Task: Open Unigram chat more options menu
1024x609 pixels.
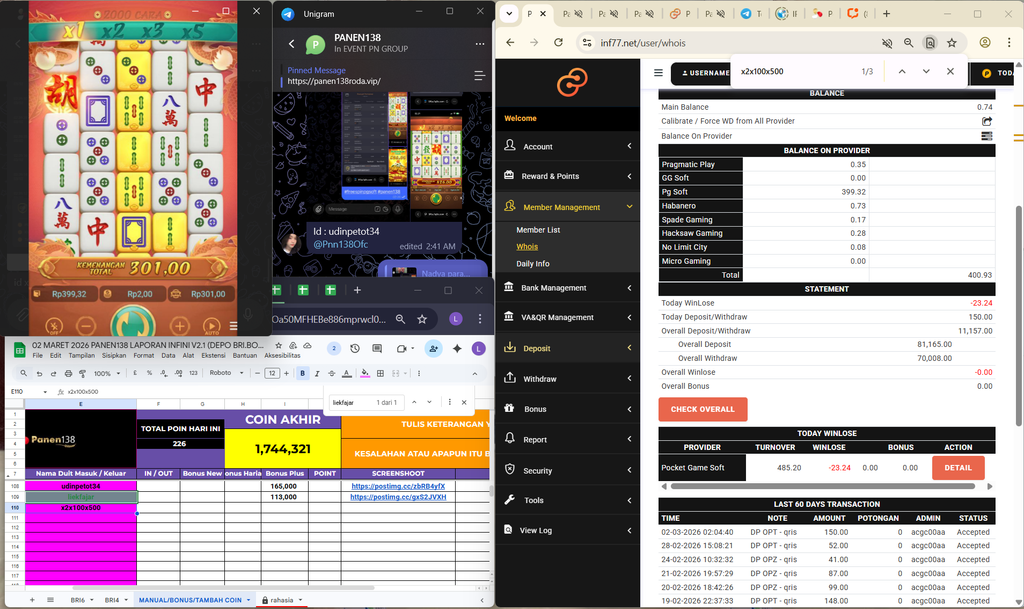Action: [x=480, y=44]
